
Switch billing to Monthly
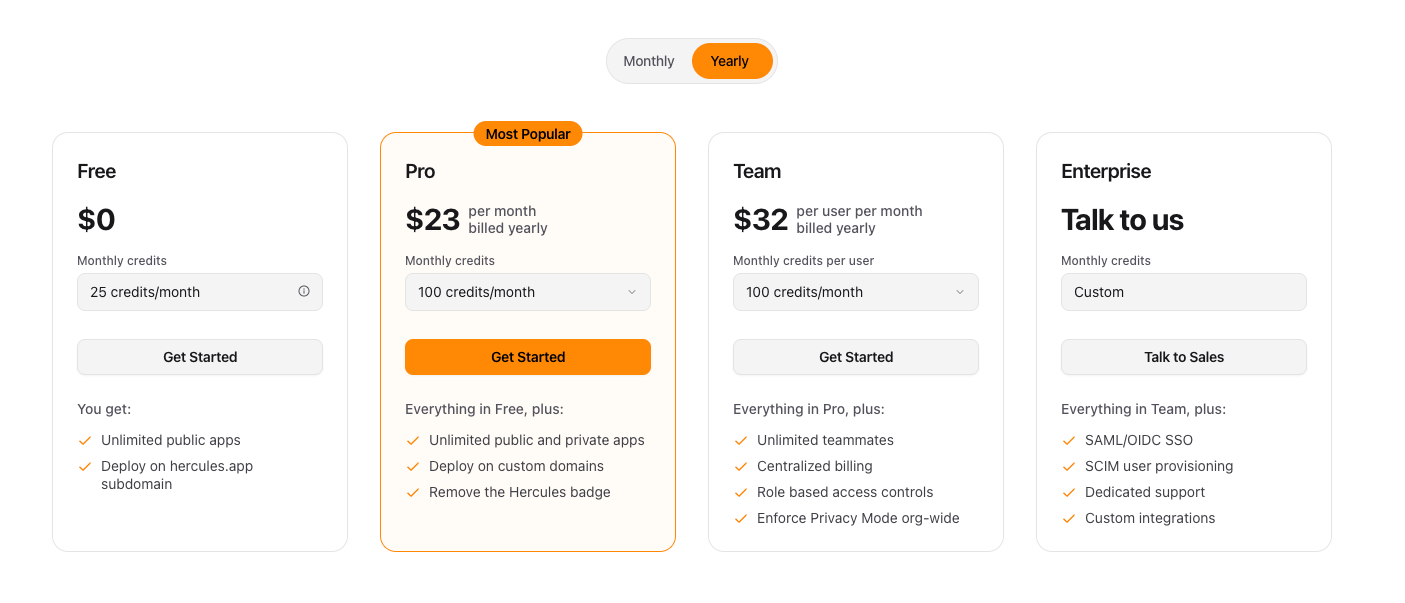click(649, 61)
